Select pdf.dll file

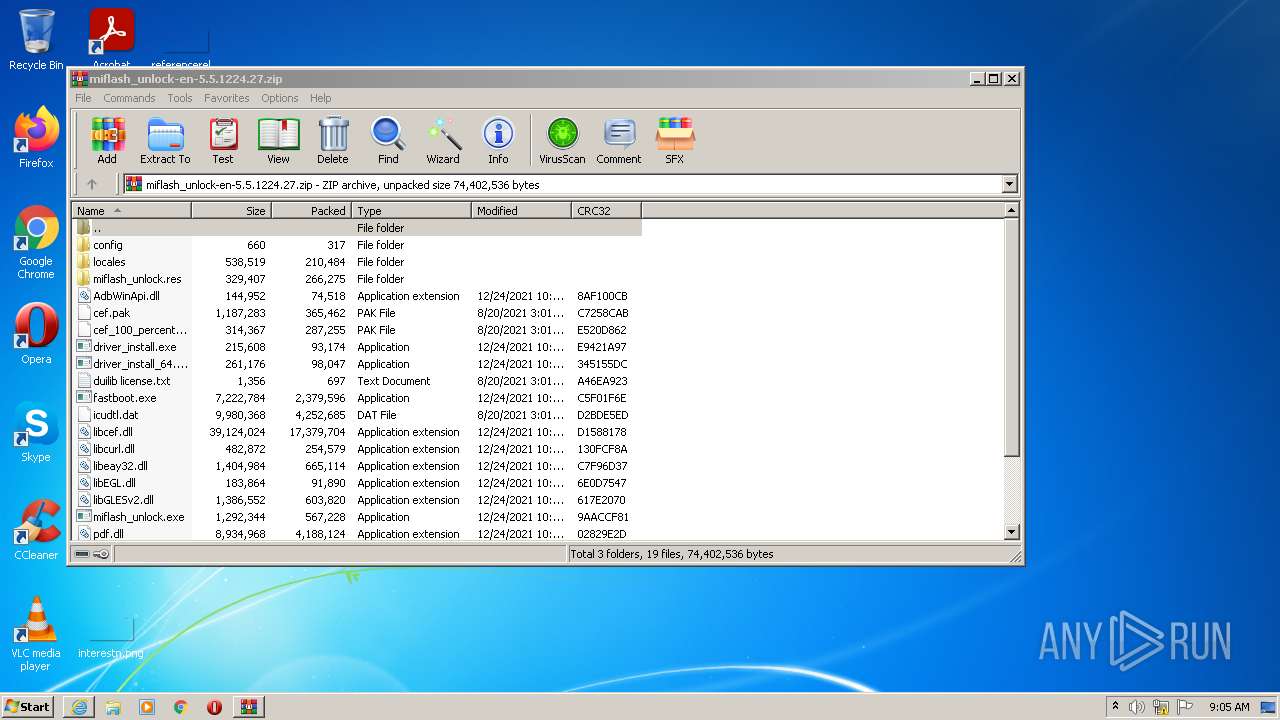click(357, 534)
